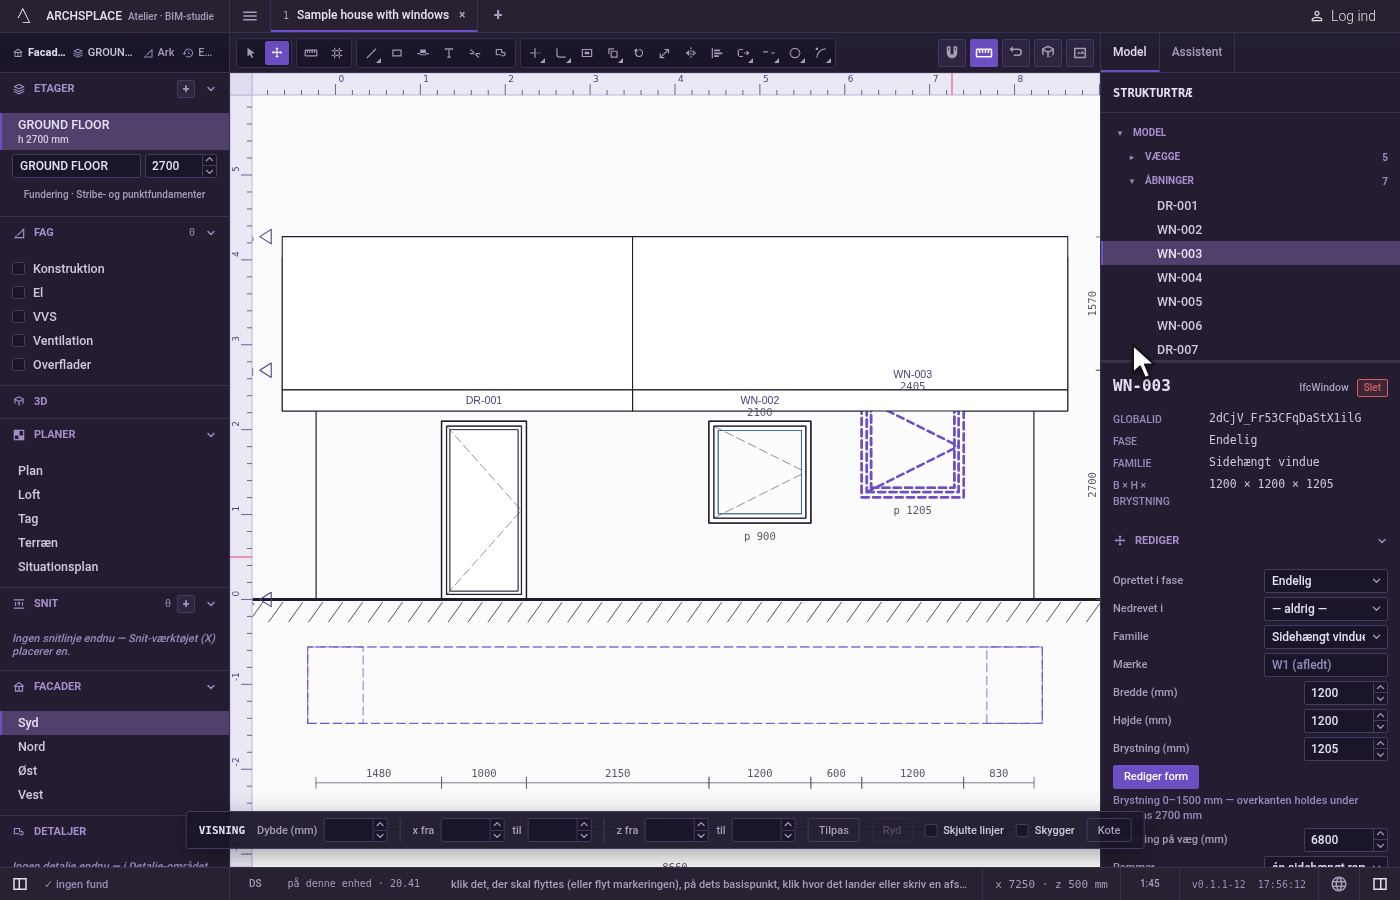The height and width of the screenshot is (900, 1400).
Task: Click the Bredde (mm) input field
Action: pyautogui.click(x=1339, y=693)
